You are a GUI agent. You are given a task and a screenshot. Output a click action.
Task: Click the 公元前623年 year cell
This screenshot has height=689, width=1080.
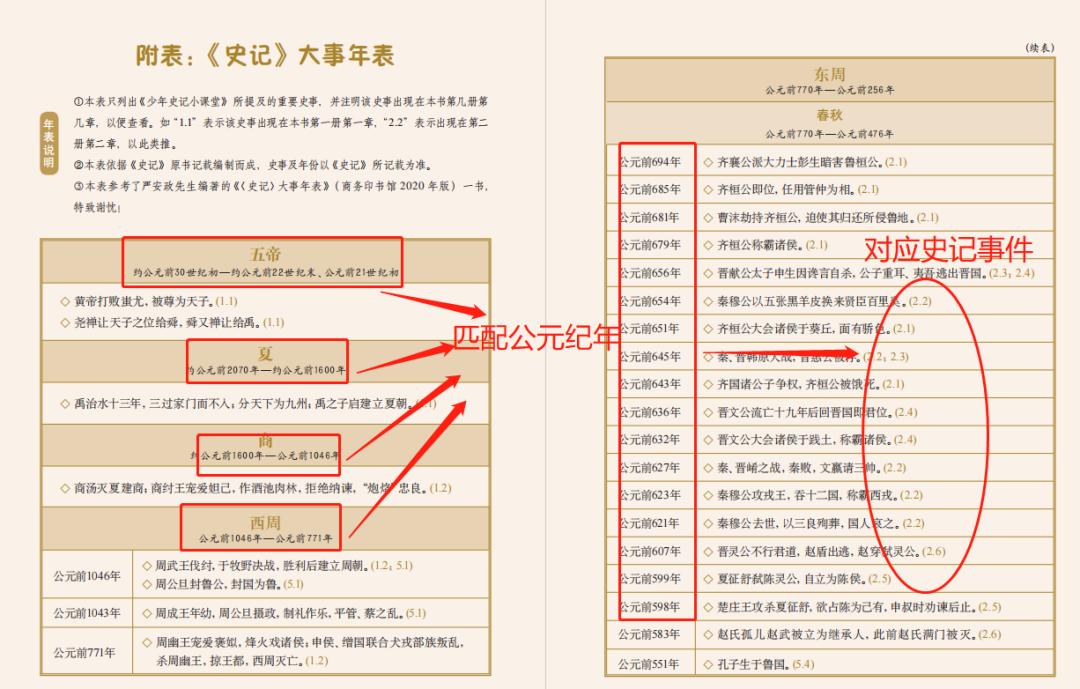click(650, 495)
